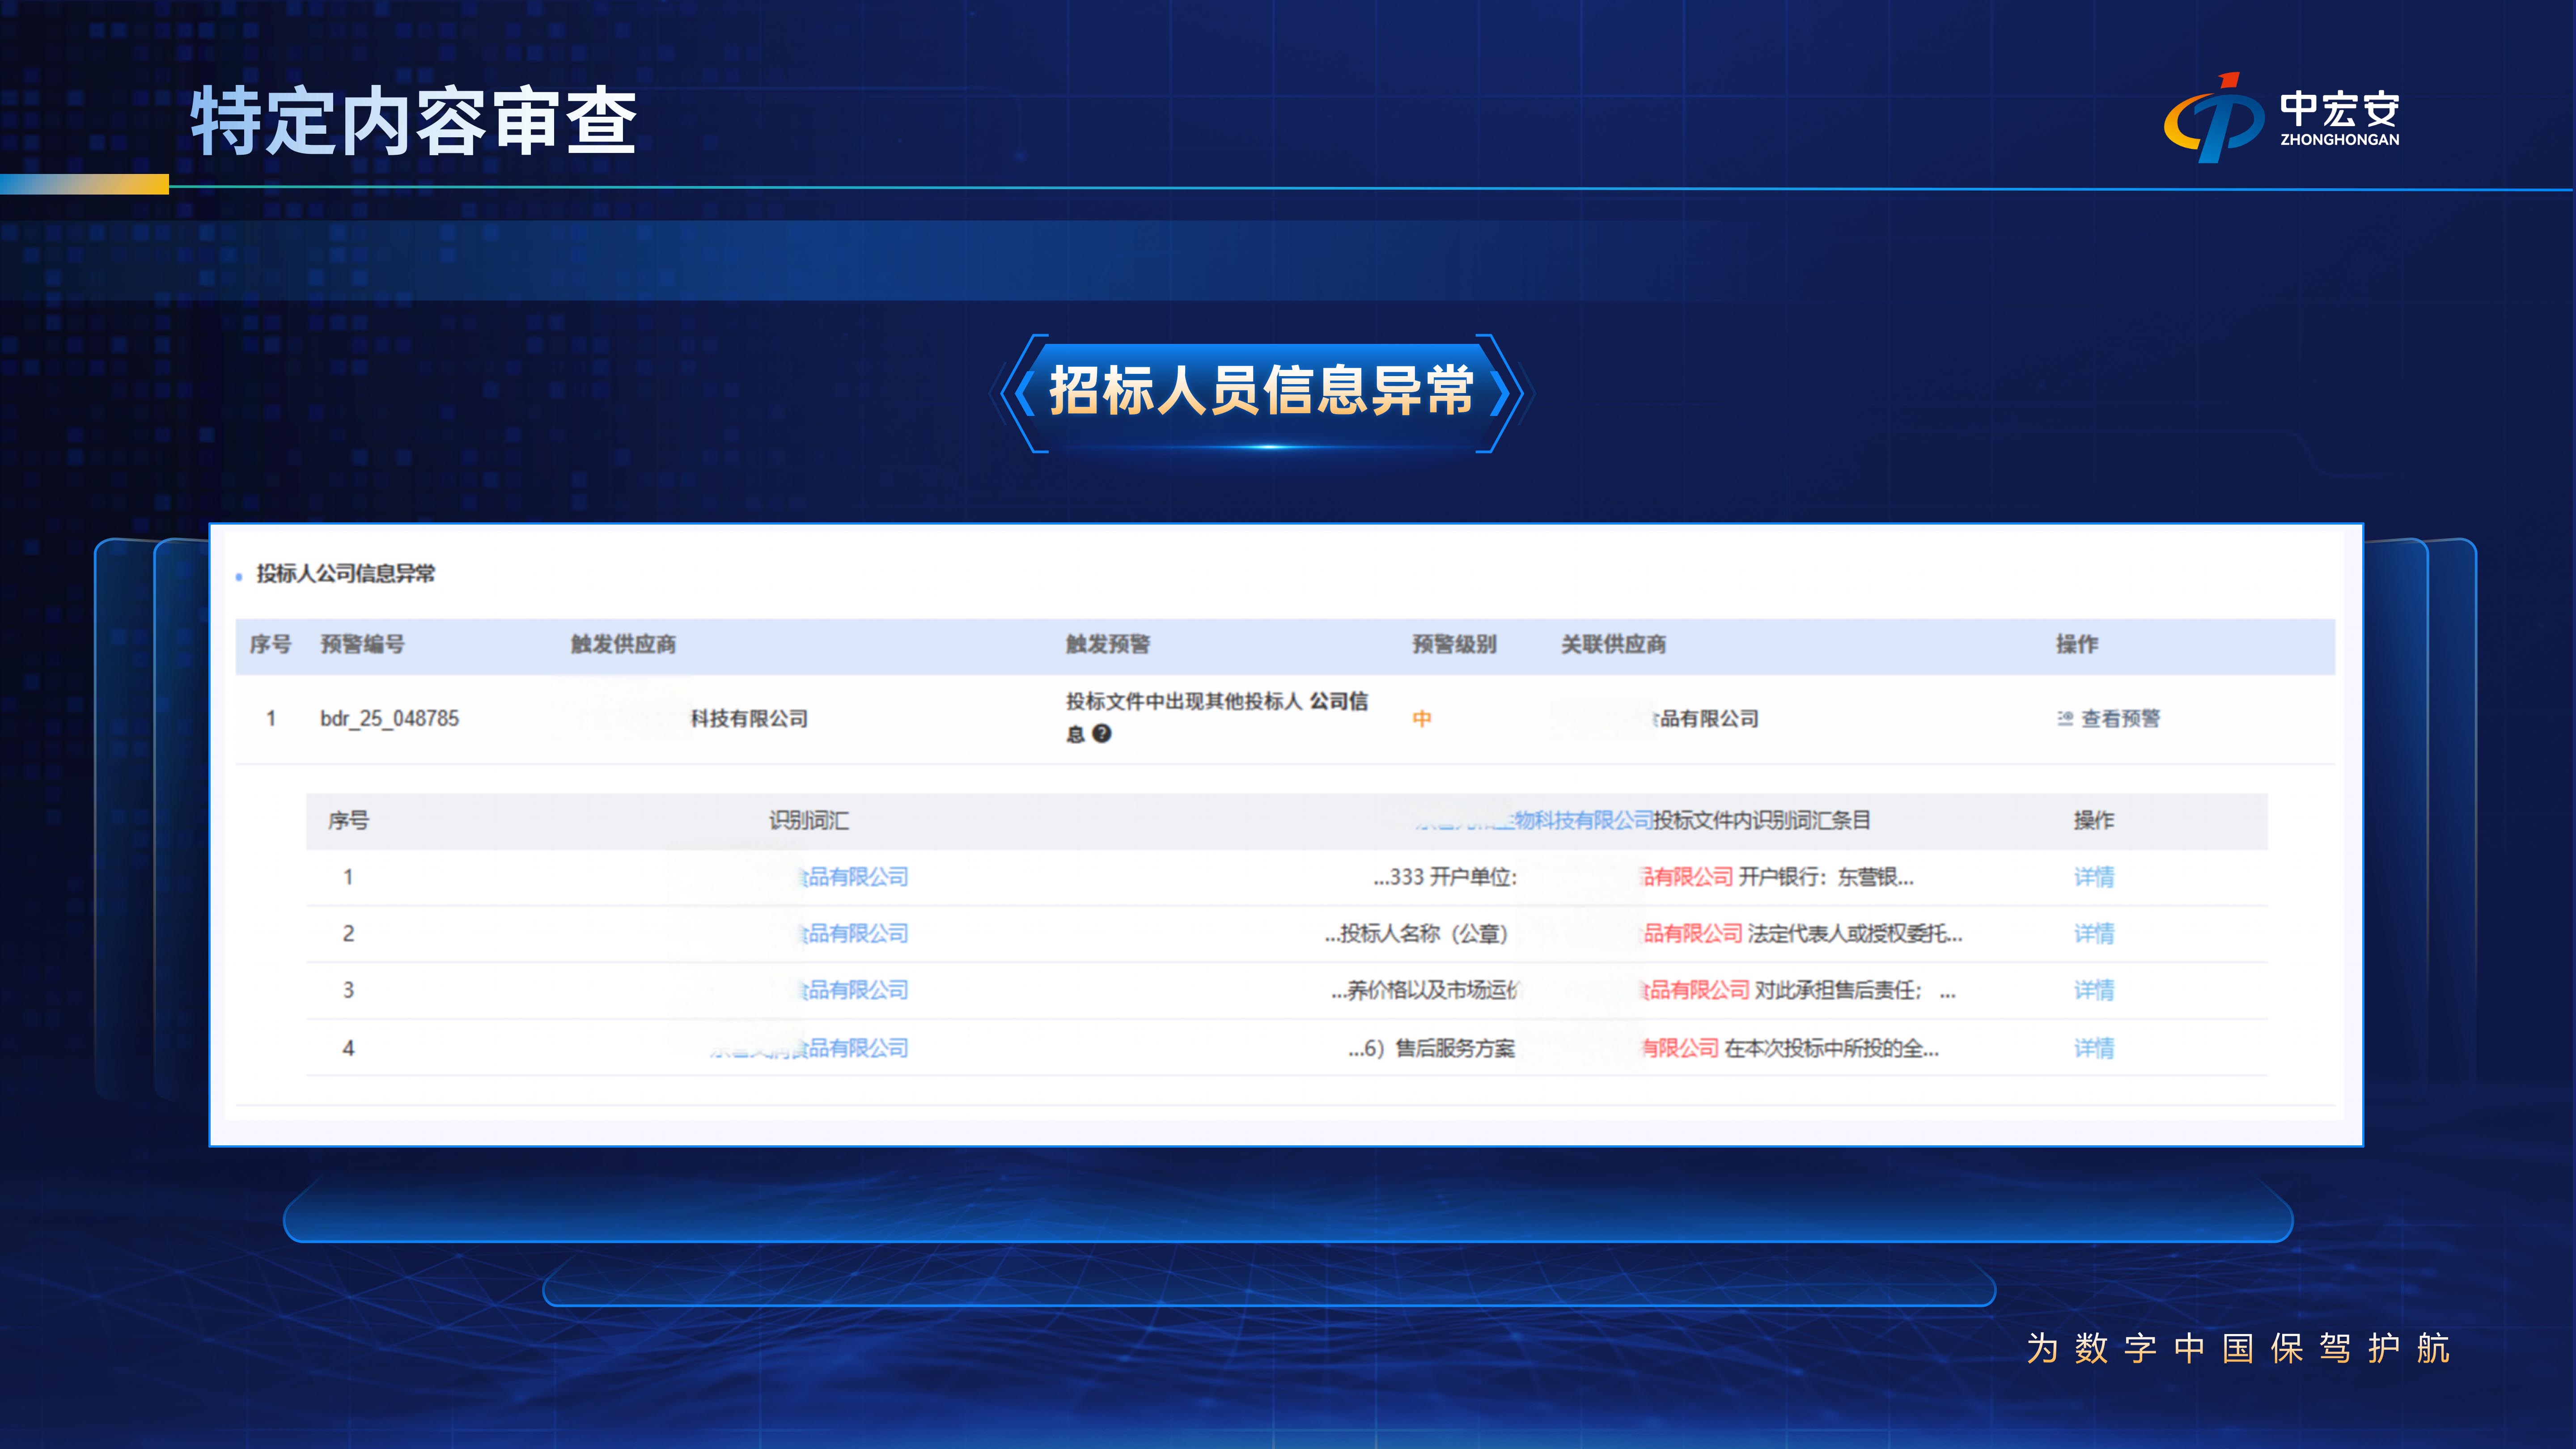Click the 预警级别 column header

pos(1454,644)
